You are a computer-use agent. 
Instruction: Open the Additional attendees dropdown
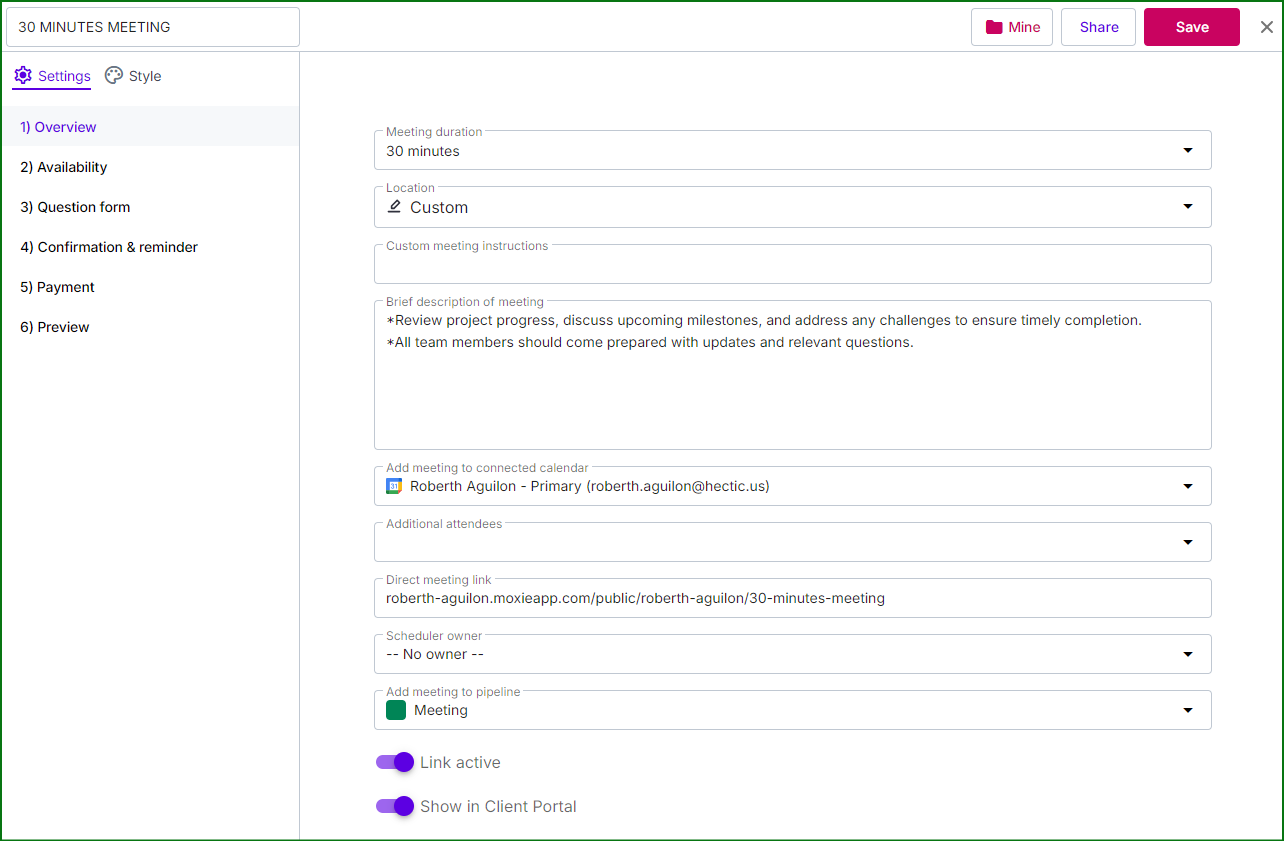point(1187,541)
